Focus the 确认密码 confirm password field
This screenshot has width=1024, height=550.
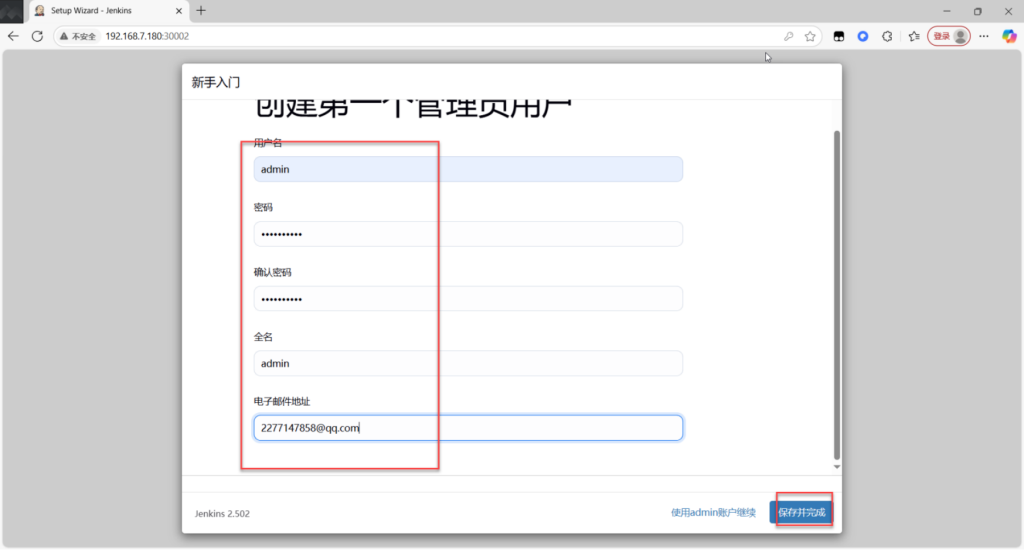click(x=468, y=299)
